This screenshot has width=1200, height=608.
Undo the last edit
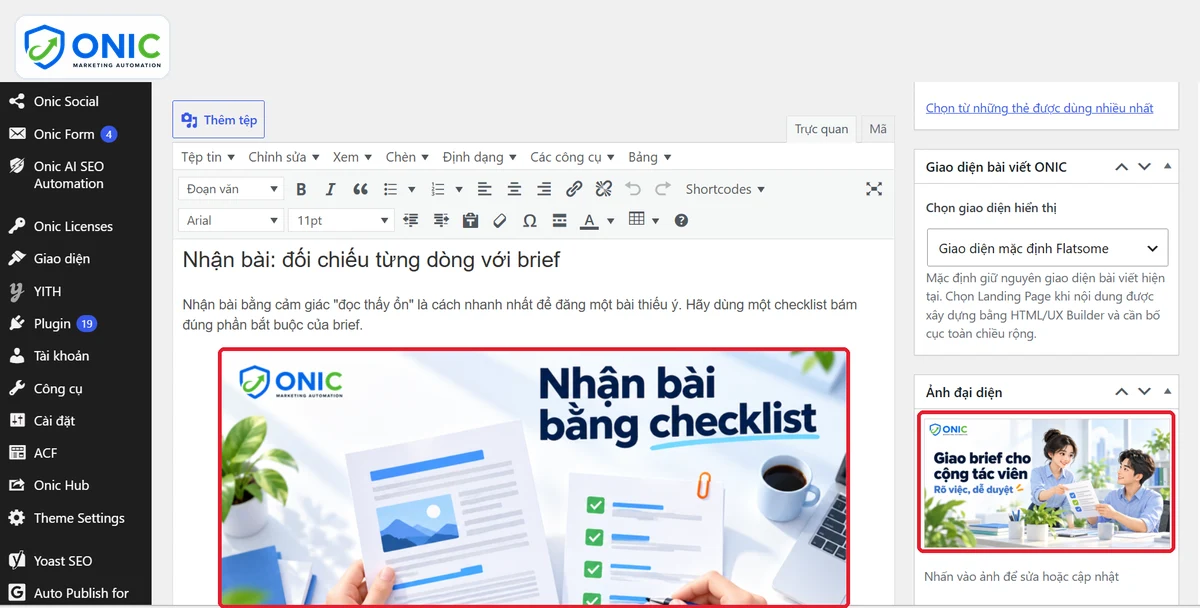[633, 189]
